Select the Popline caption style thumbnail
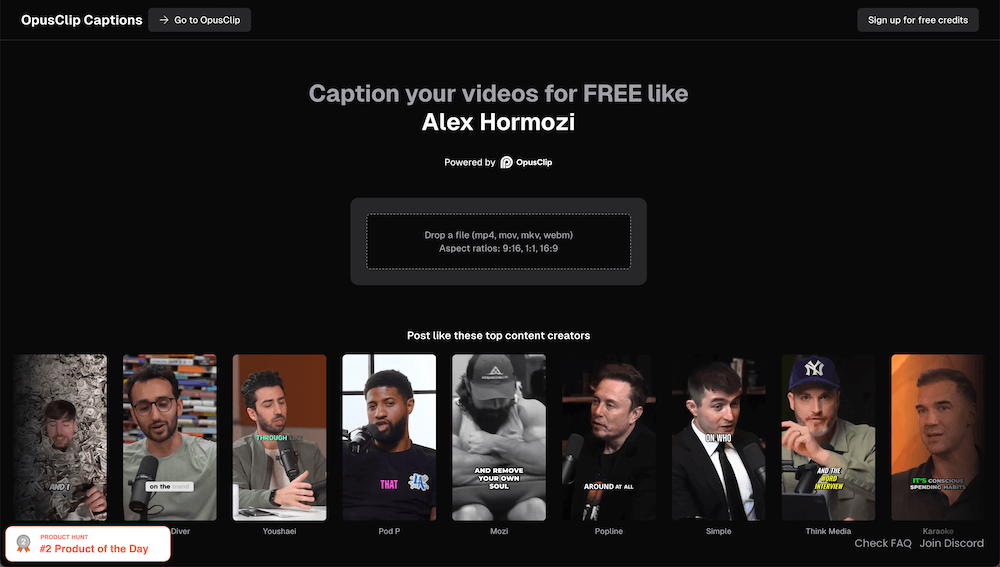This screenshot has width=1000, height=567. pos(608,438)
